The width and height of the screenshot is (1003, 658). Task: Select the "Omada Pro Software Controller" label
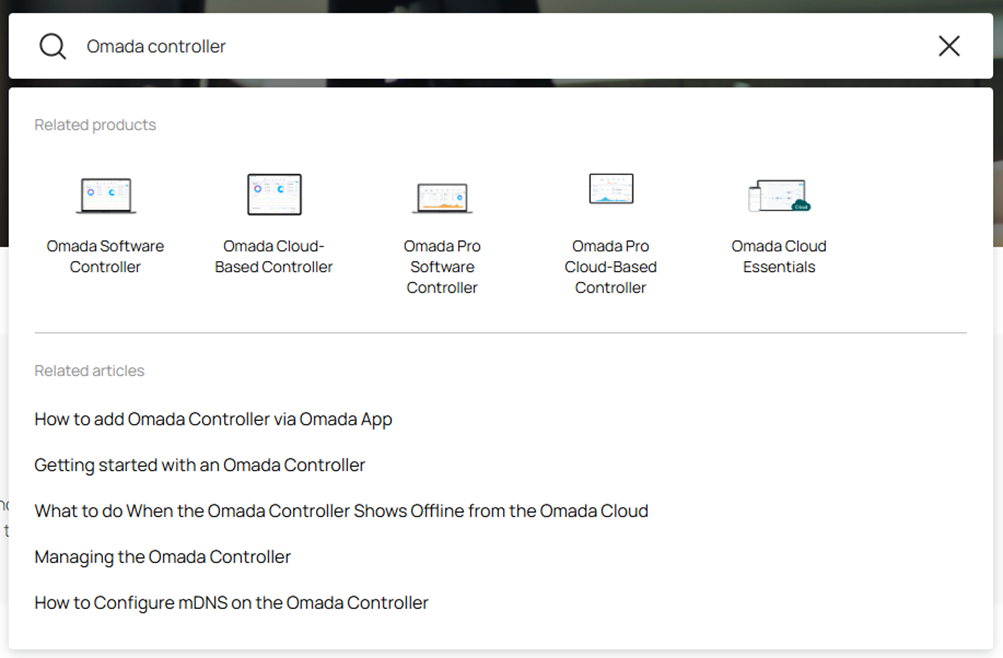(442, 267)
